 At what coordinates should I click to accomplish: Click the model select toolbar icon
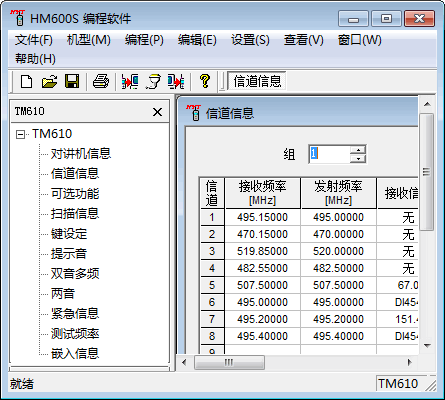153,81
